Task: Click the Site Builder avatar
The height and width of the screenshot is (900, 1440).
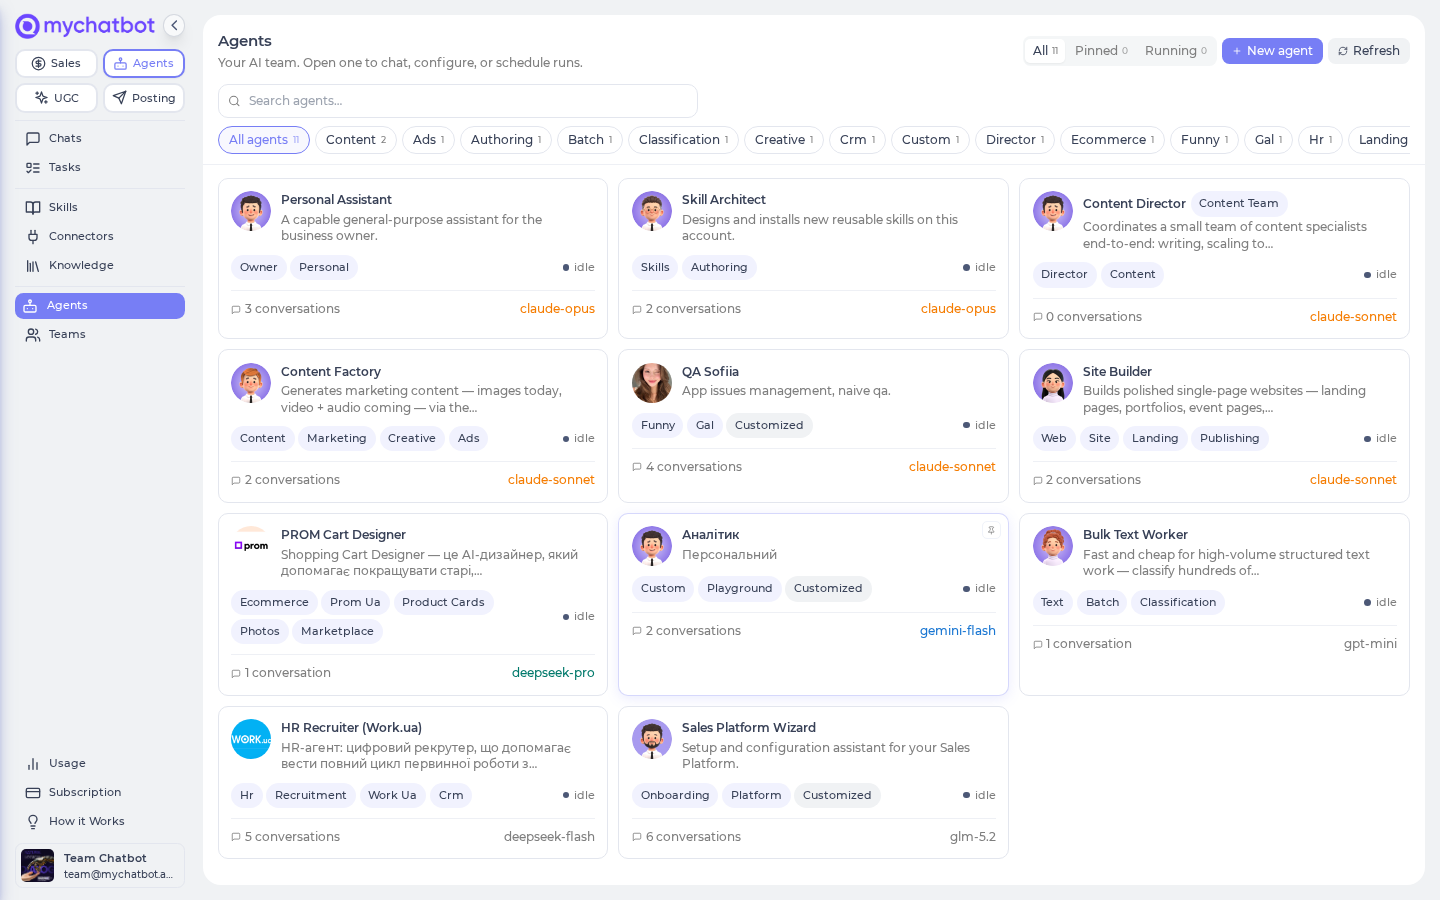Action: click(x=1053, y=383)
